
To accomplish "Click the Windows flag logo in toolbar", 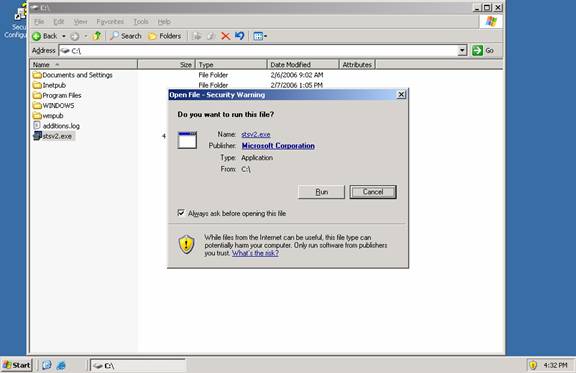I will [x=491, y=21].
